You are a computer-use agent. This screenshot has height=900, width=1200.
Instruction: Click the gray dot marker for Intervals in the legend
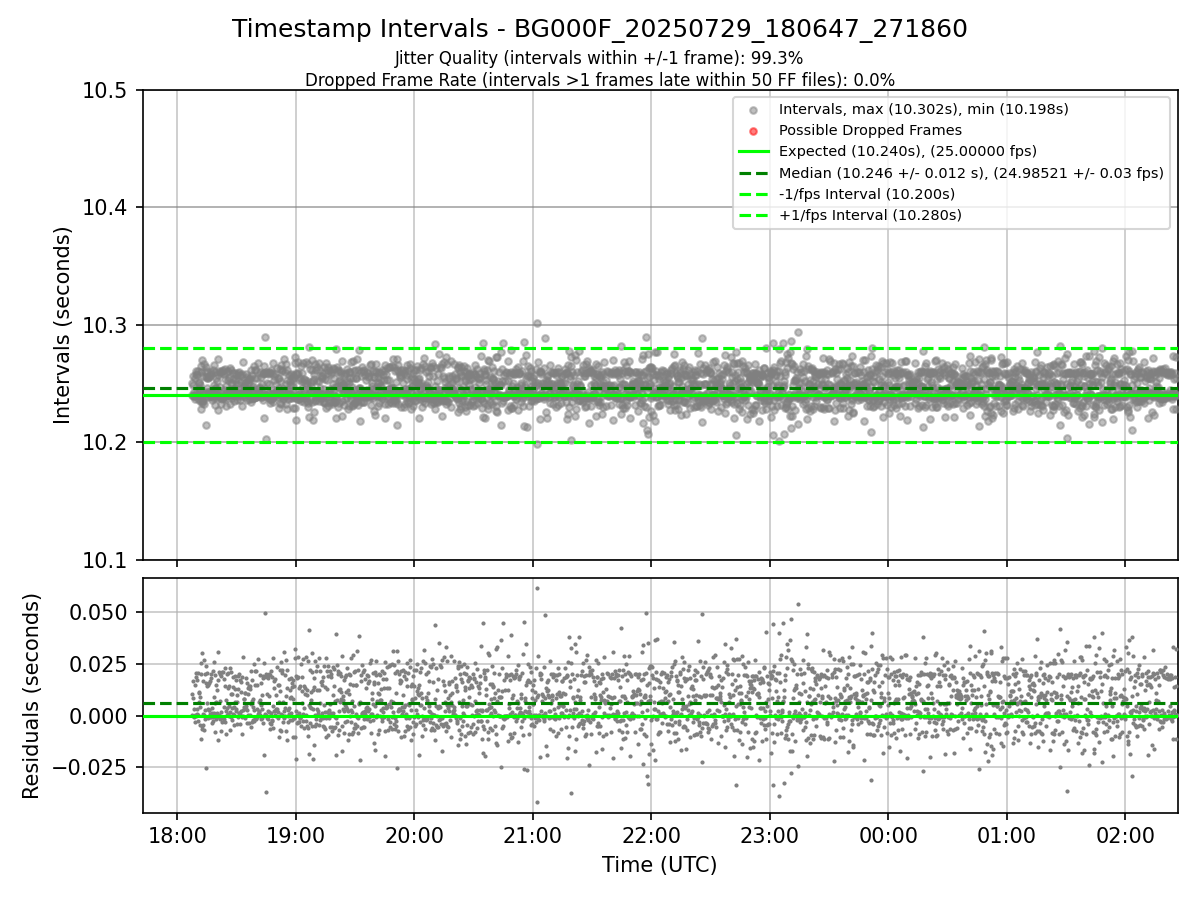754,110
